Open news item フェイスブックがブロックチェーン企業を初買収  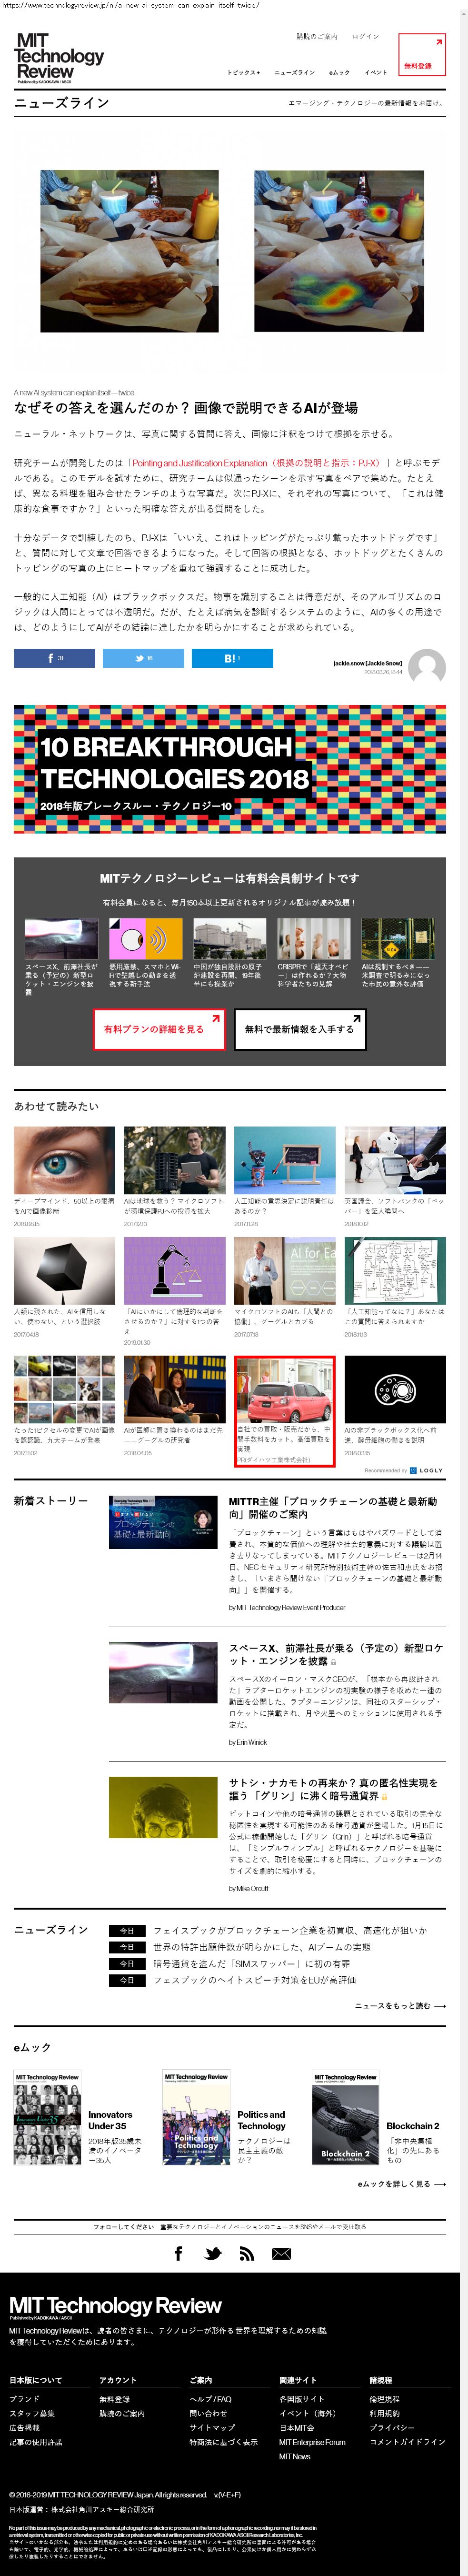(x=290, y=1930)
